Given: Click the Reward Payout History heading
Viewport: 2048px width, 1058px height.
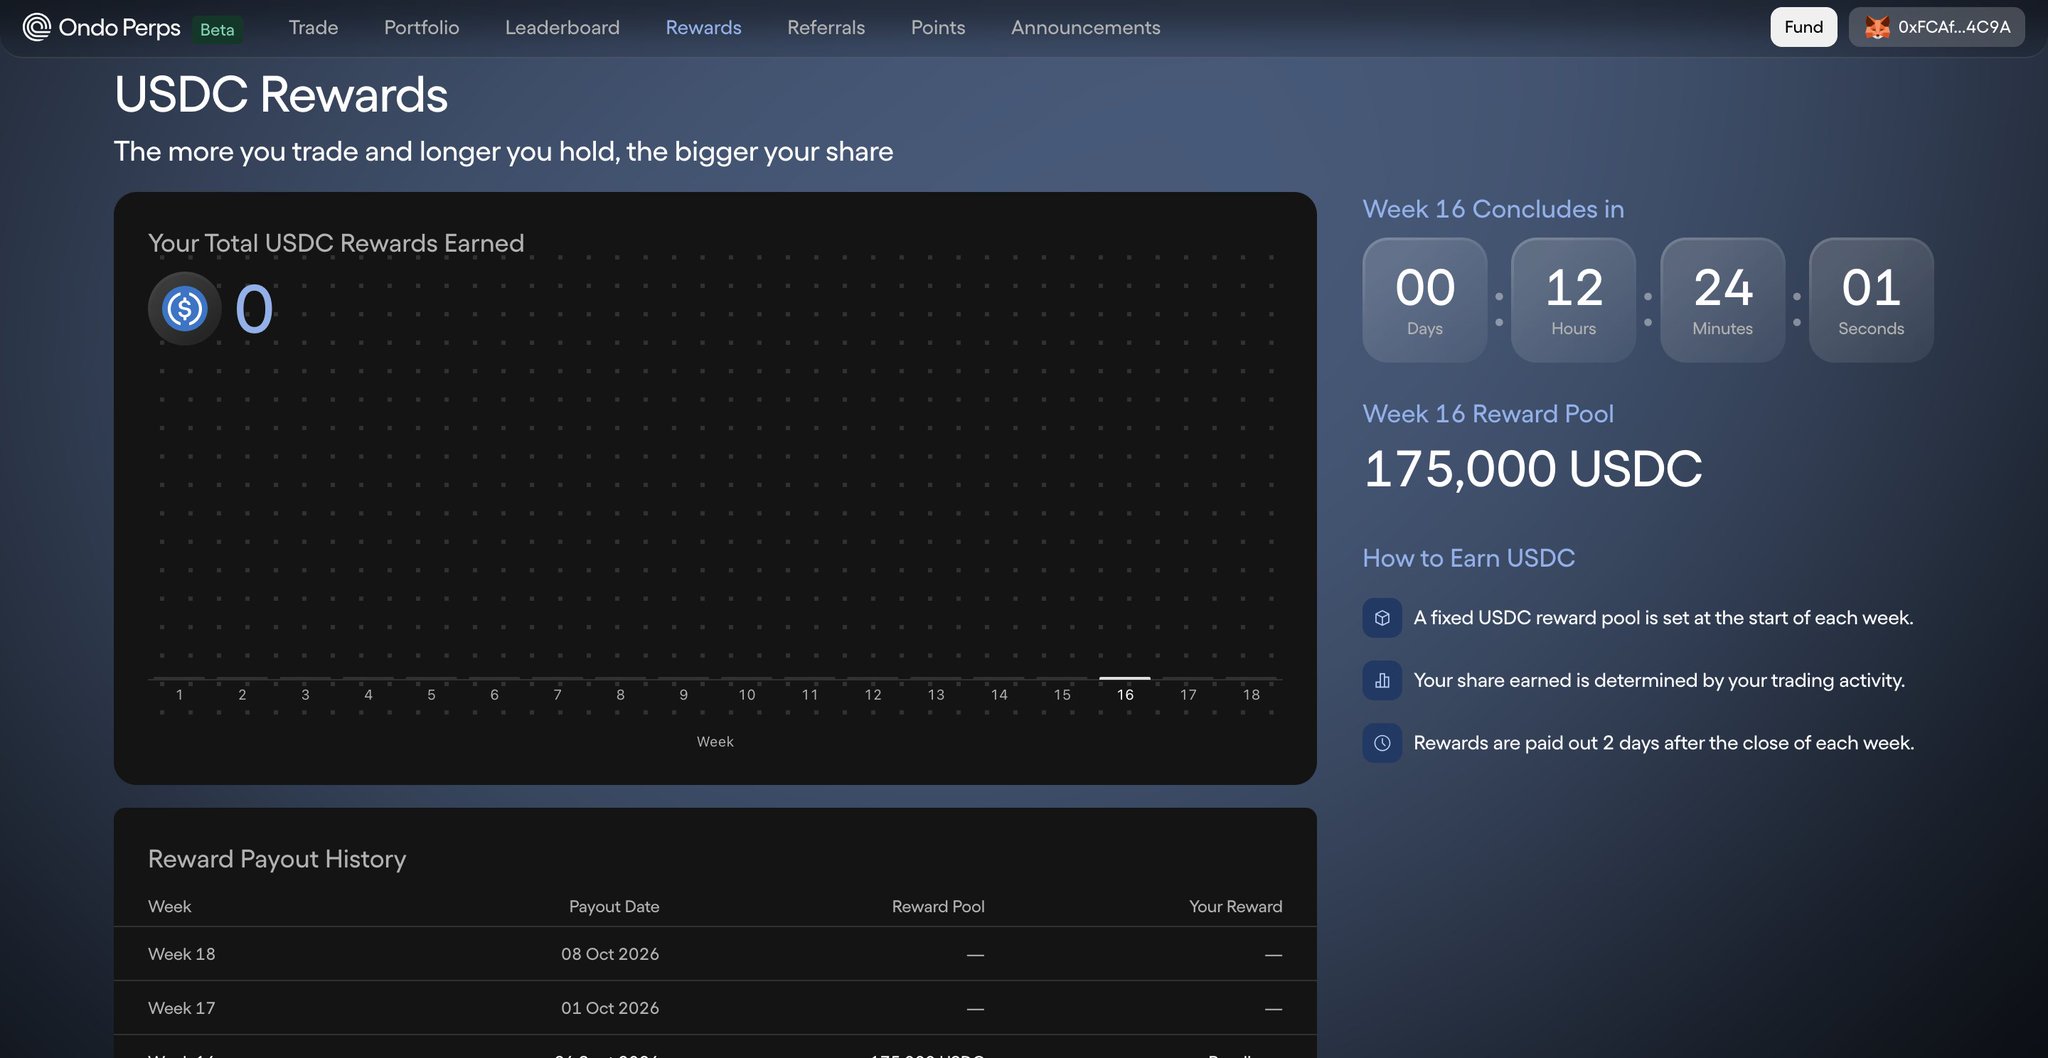Looking at the screenshot, I should pyautogui.click(x=277, y=859).
